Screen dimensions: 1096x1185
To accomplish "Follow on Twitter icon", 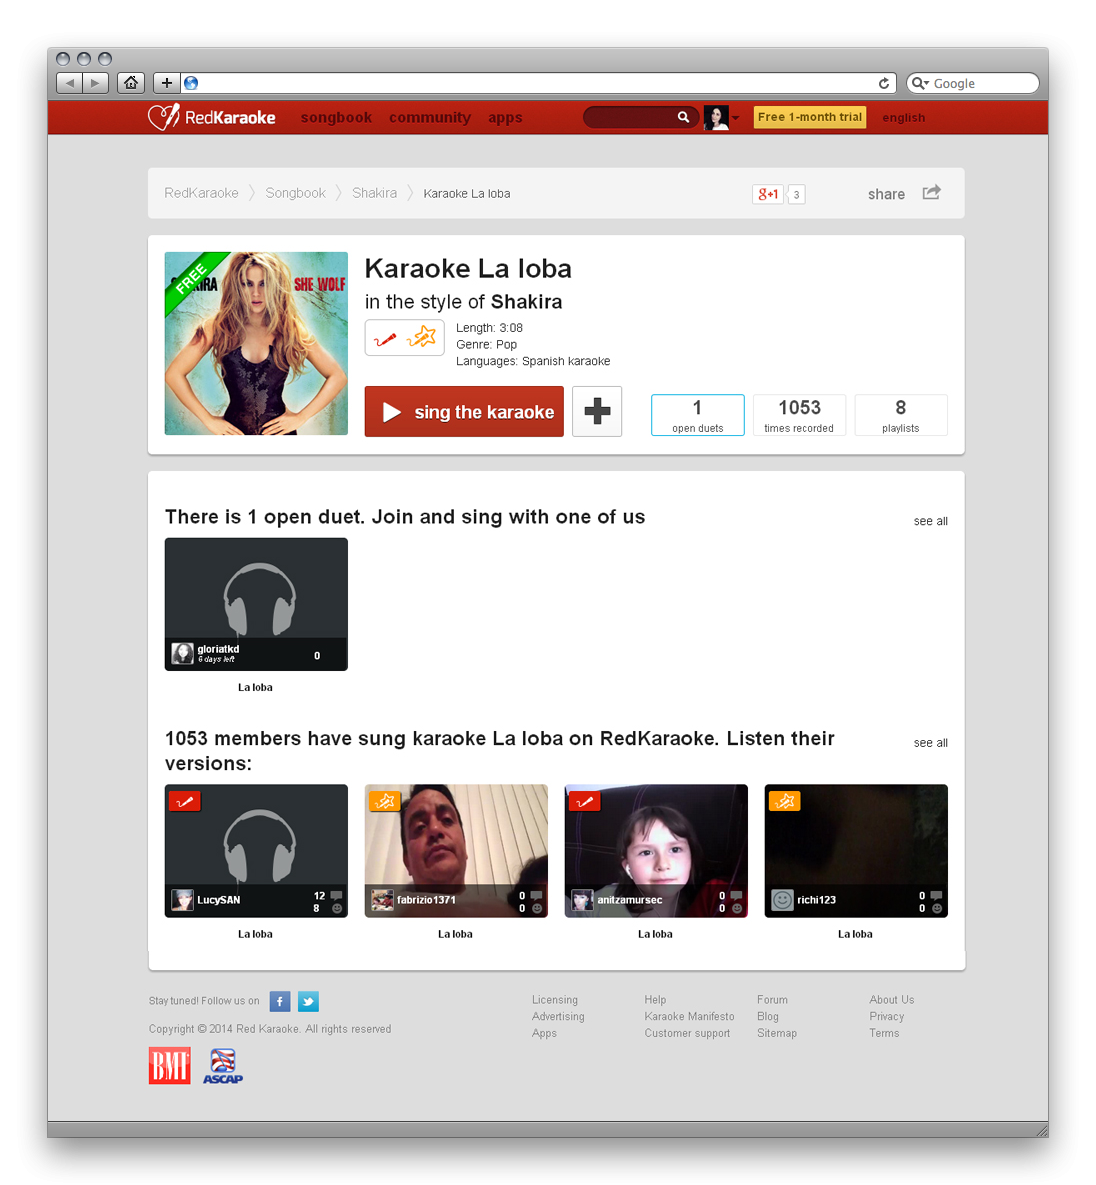I will coord(308,1001).
